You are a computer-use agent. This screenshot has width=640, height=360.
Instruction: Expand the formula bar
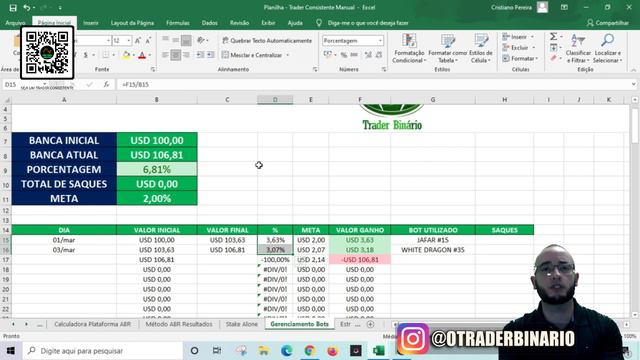pos(633,84)
